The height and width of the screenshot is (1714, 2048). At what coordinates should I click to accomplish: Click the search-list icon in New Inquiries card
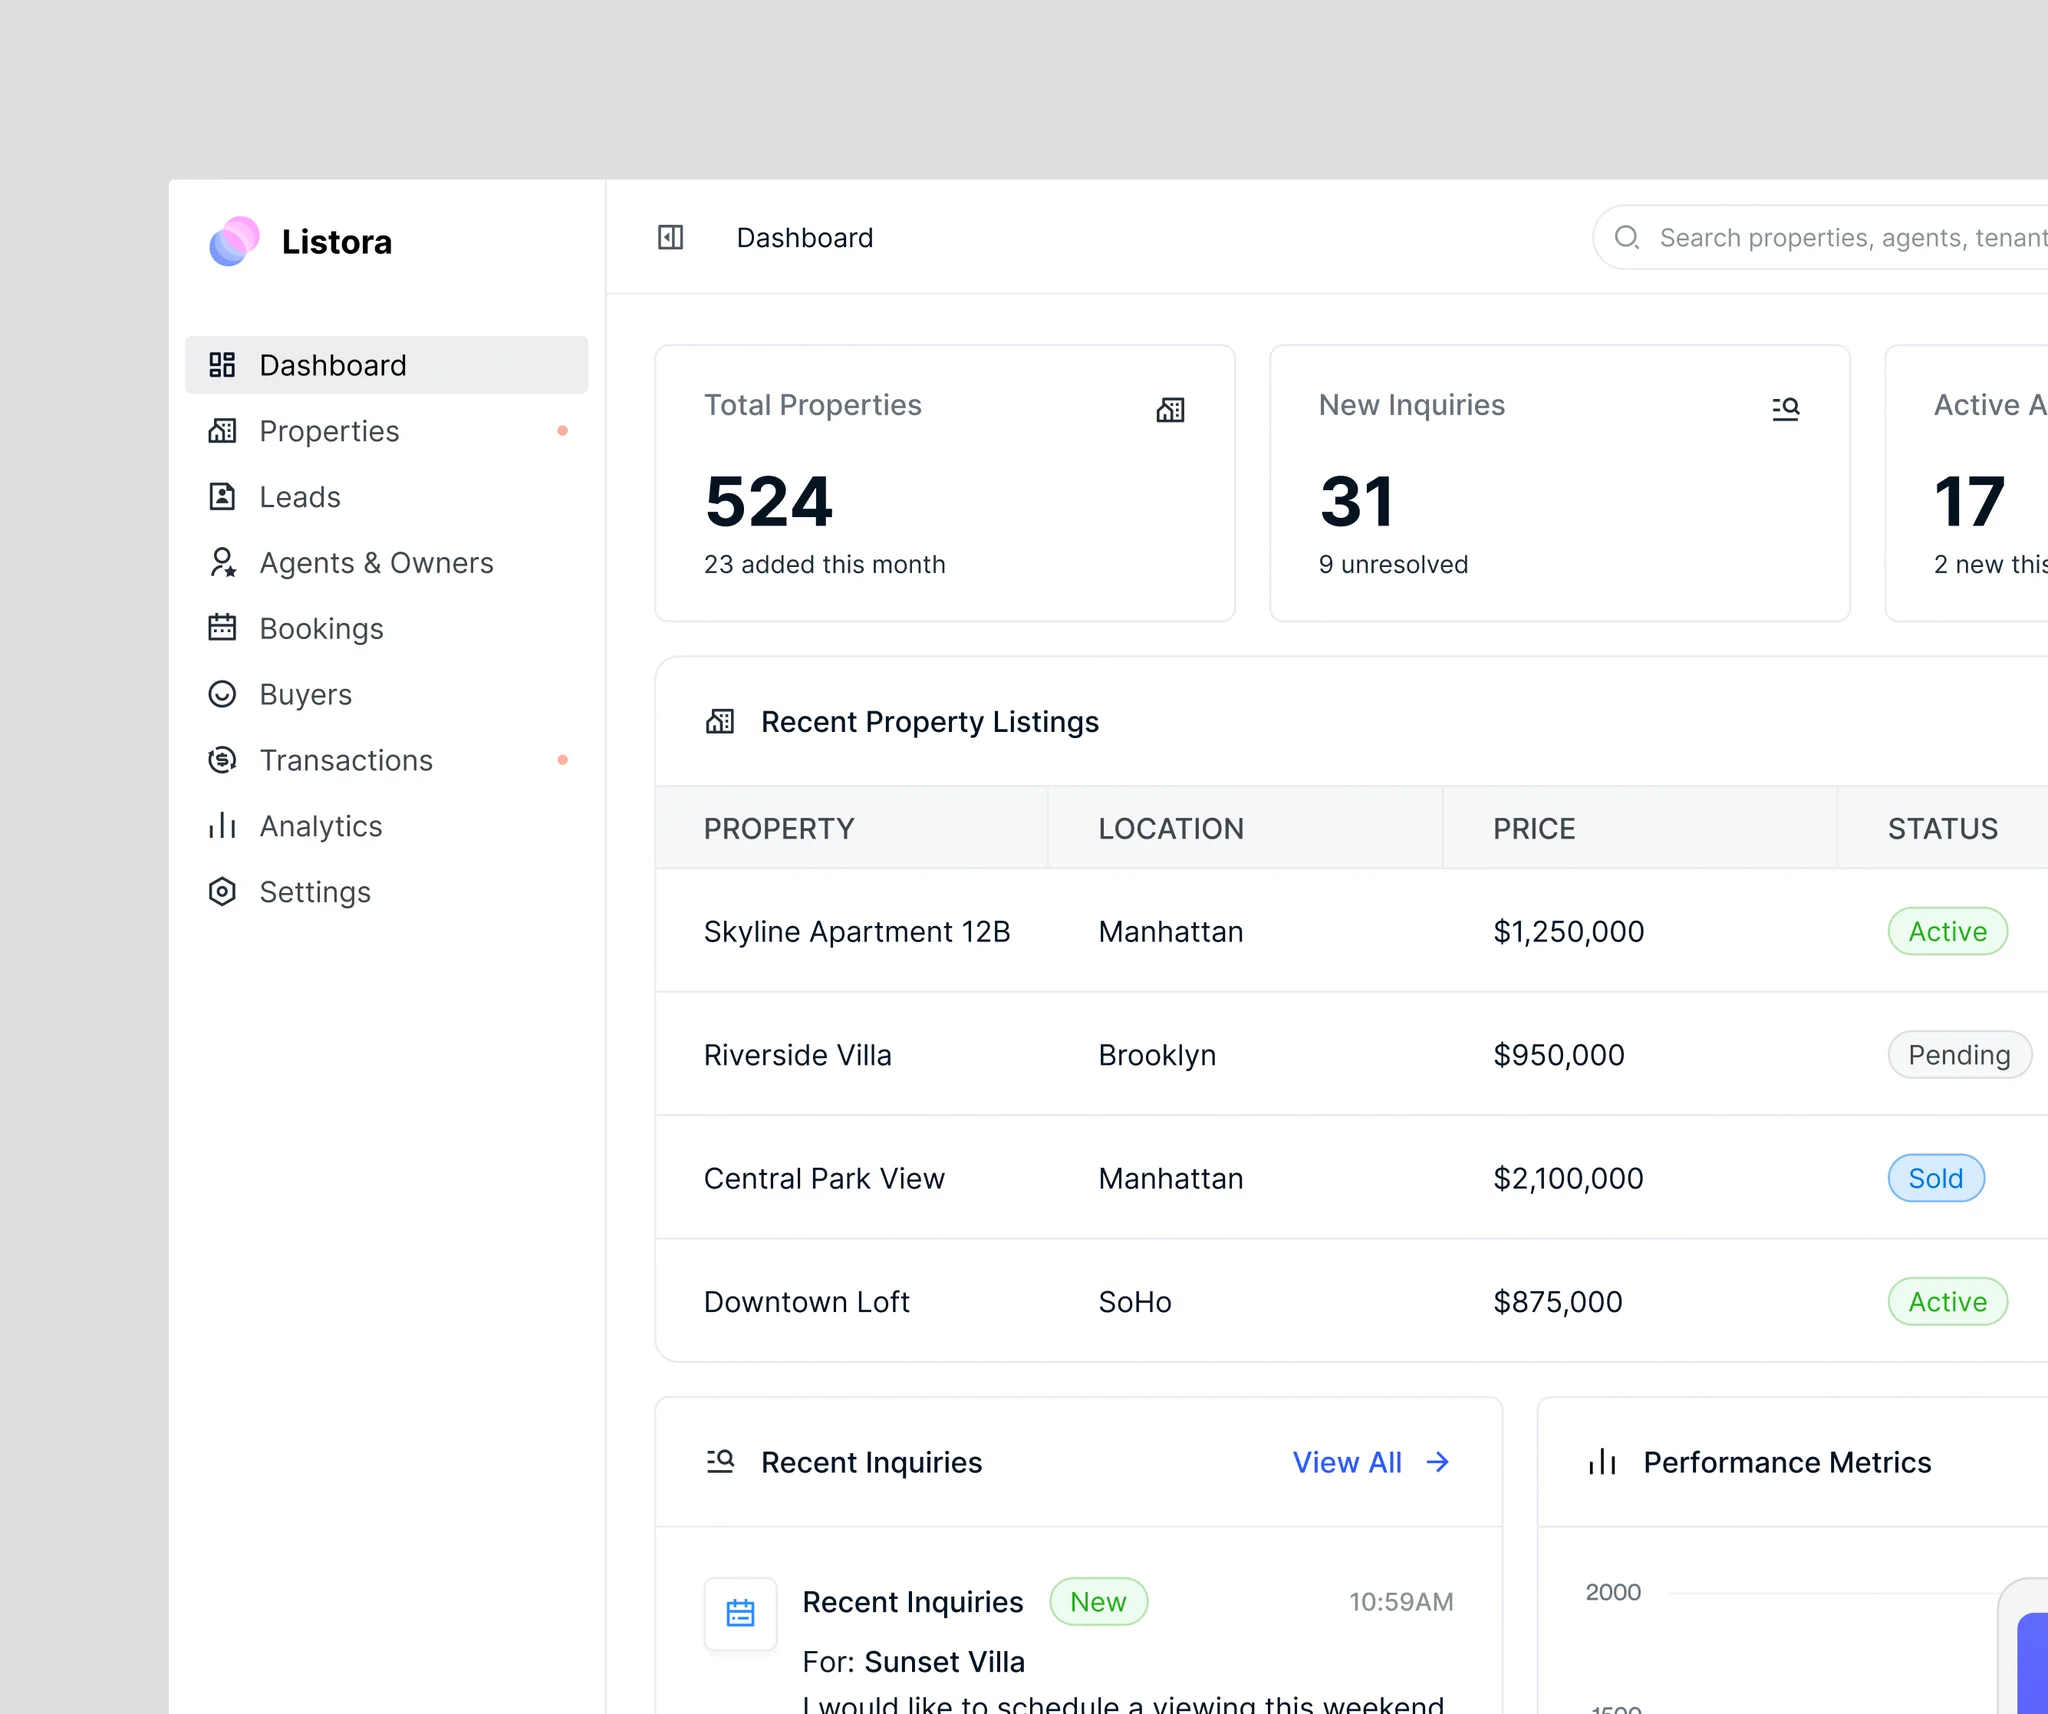pyautogui.click(x=1786, y=408)
